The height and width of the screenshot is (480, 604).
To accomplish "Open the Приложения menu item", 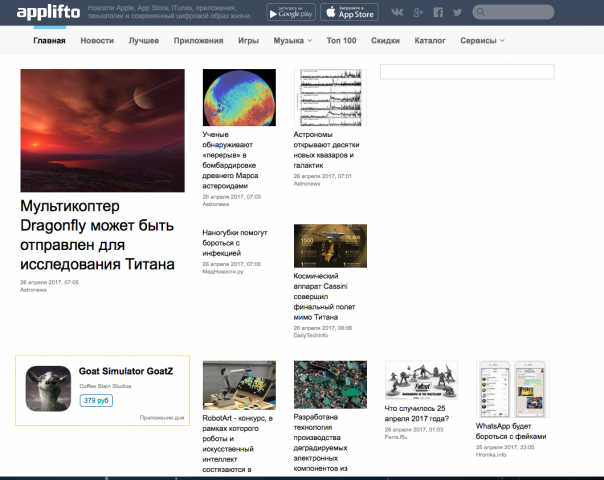I will pos(198,40).
